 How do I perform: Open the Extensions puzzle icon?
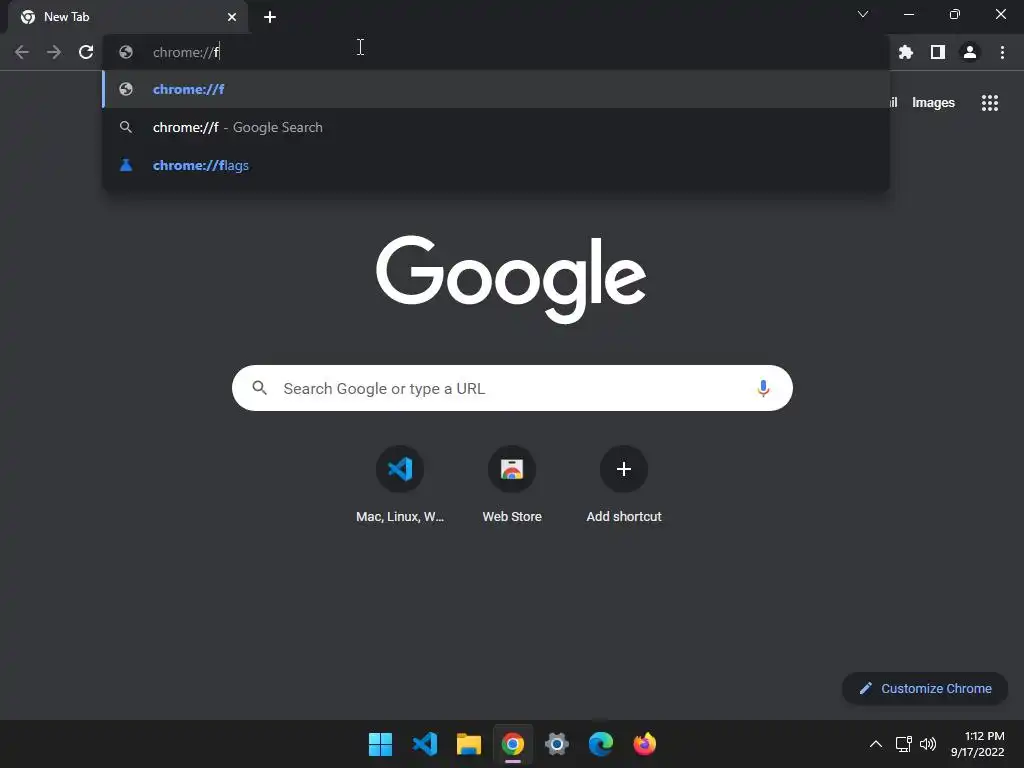[x=906, y=52]
